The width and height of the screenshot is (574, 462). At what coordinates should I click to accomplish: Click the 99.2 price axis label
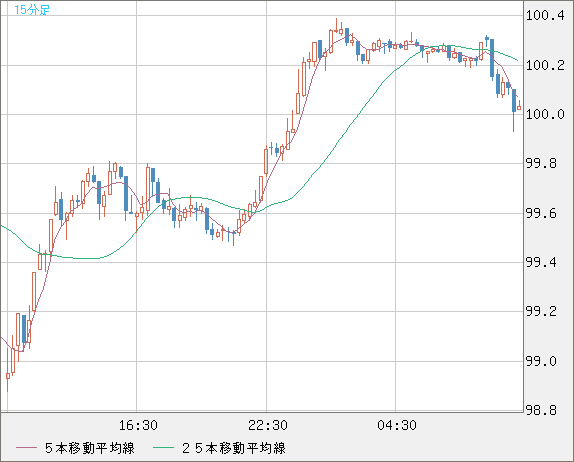(541, 311)
